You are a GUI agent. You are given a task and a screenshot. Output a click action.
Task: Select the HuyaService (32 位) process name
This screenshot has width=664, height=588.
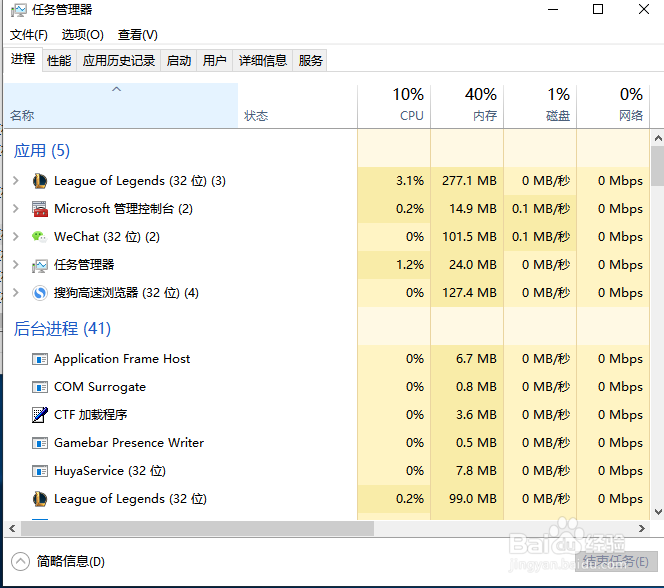tap(110, 471)
